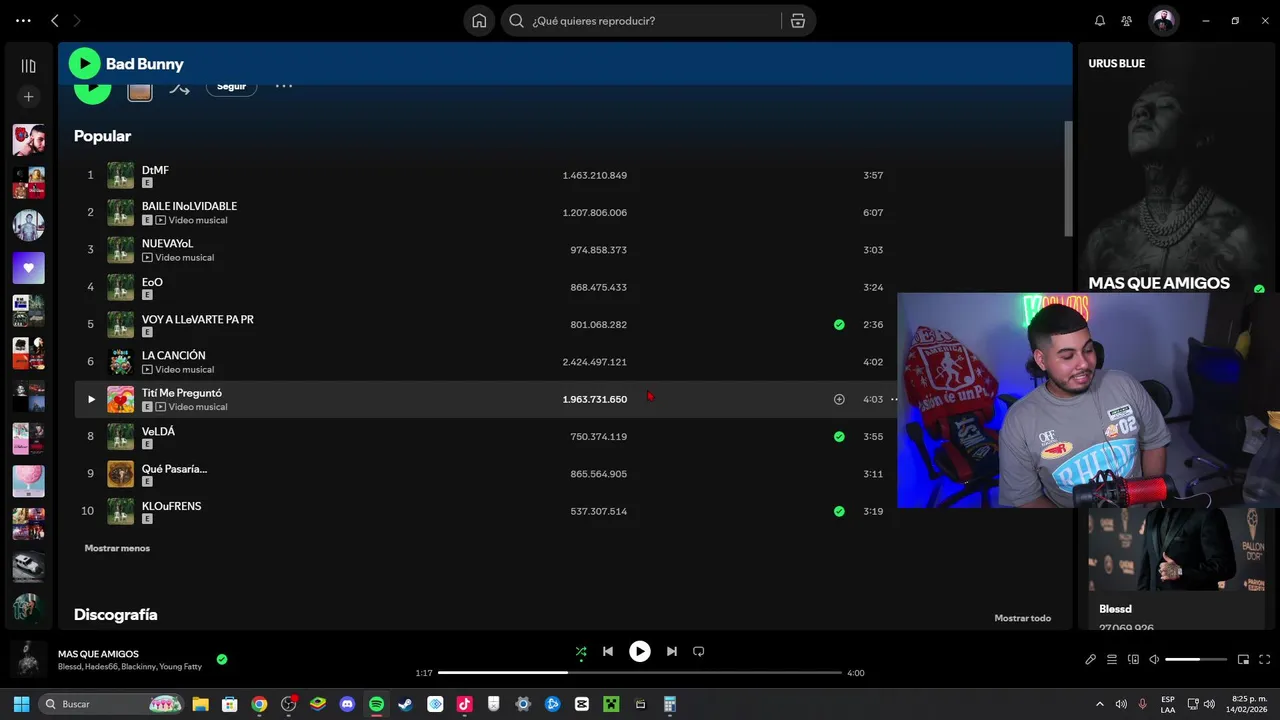Screen dimensions: 1280x720
Task: Play Bad Bunny from sticky header button
Action: 85,63
